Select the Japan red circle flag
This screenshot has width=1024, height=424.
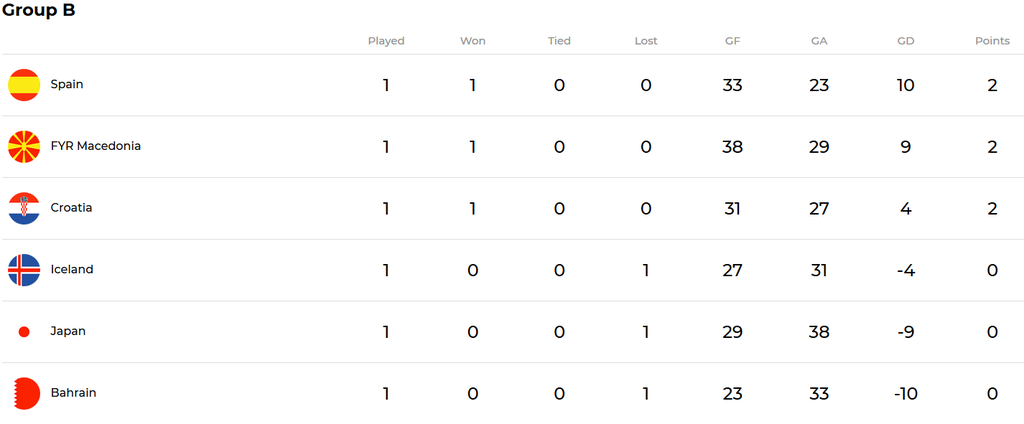[24, 332]
